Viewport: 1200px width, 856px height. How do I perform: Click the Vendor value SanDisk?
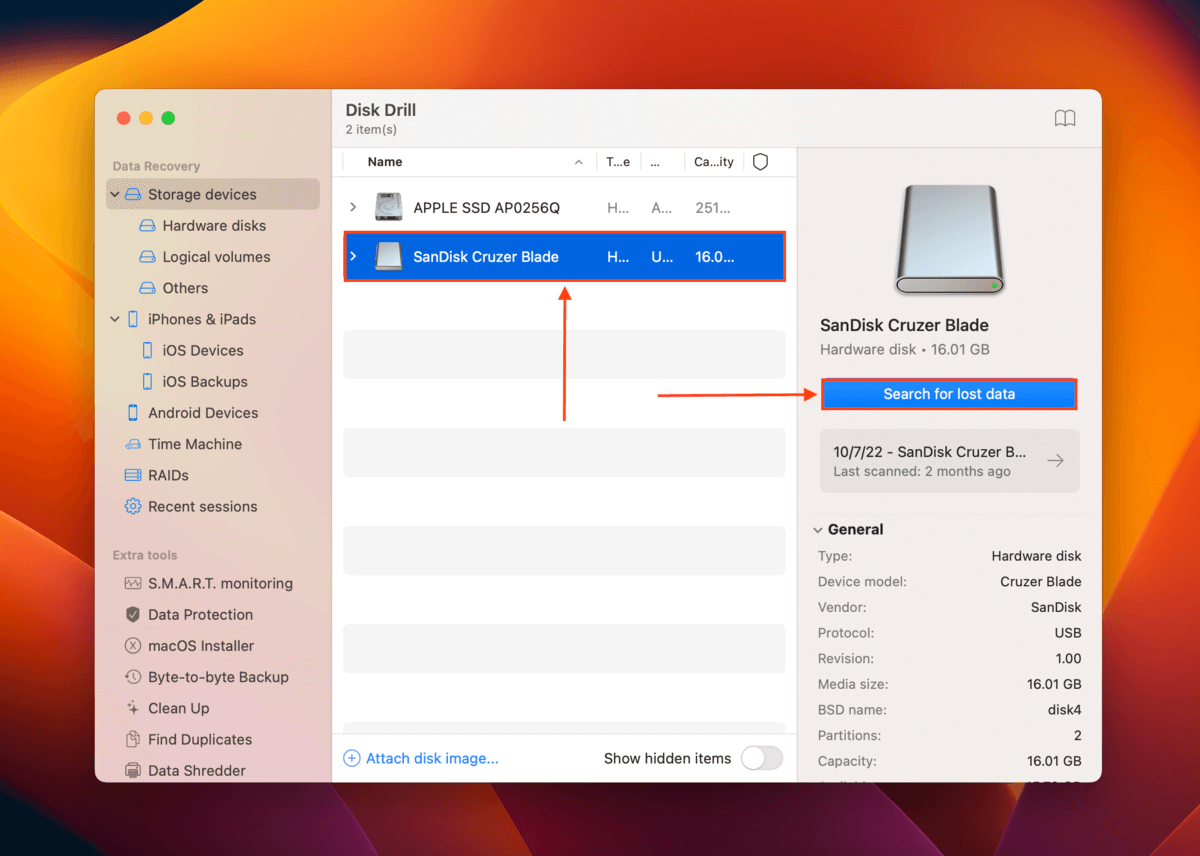pyautogui.click(x=1056, y=607)
